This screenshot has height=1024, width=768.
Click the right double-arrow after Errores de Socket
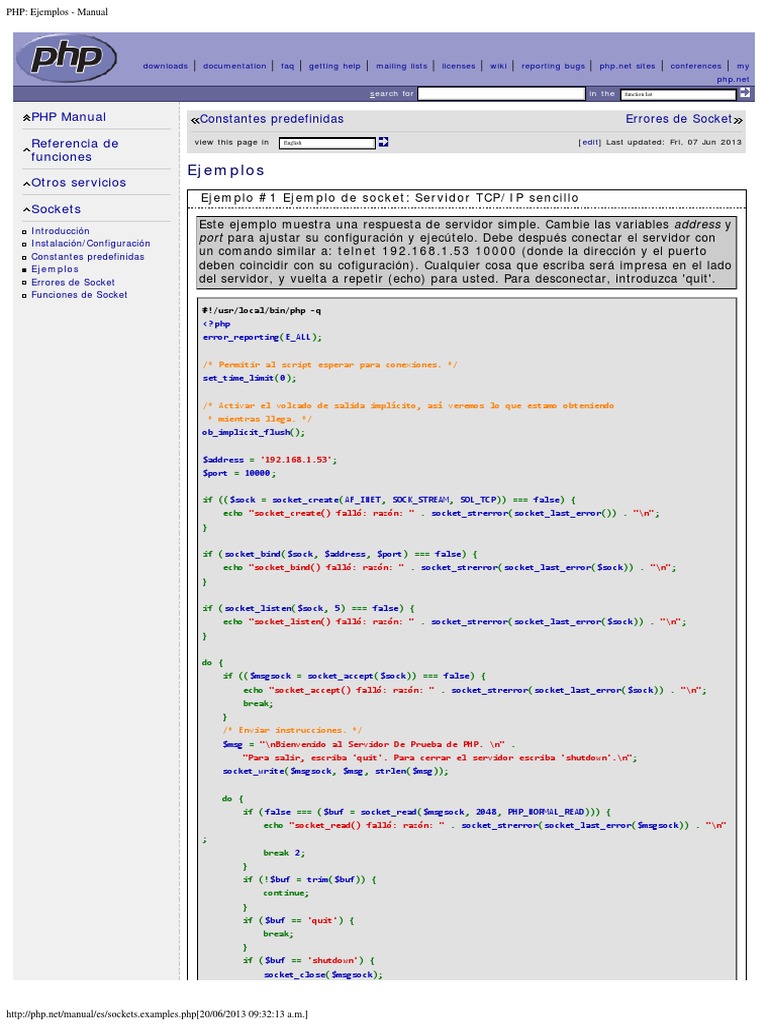point(738,120)
